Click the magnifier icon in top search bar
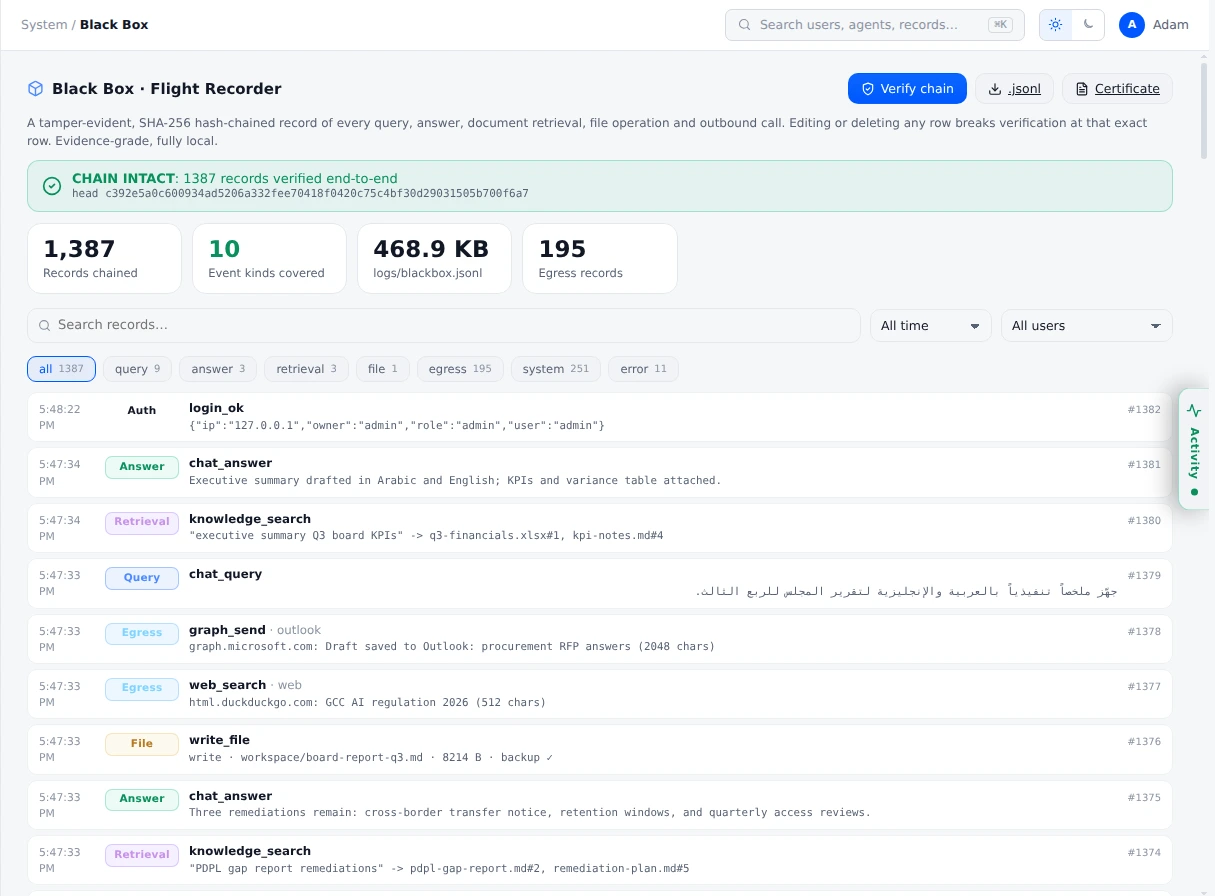1215x896 pixels. 745,25
